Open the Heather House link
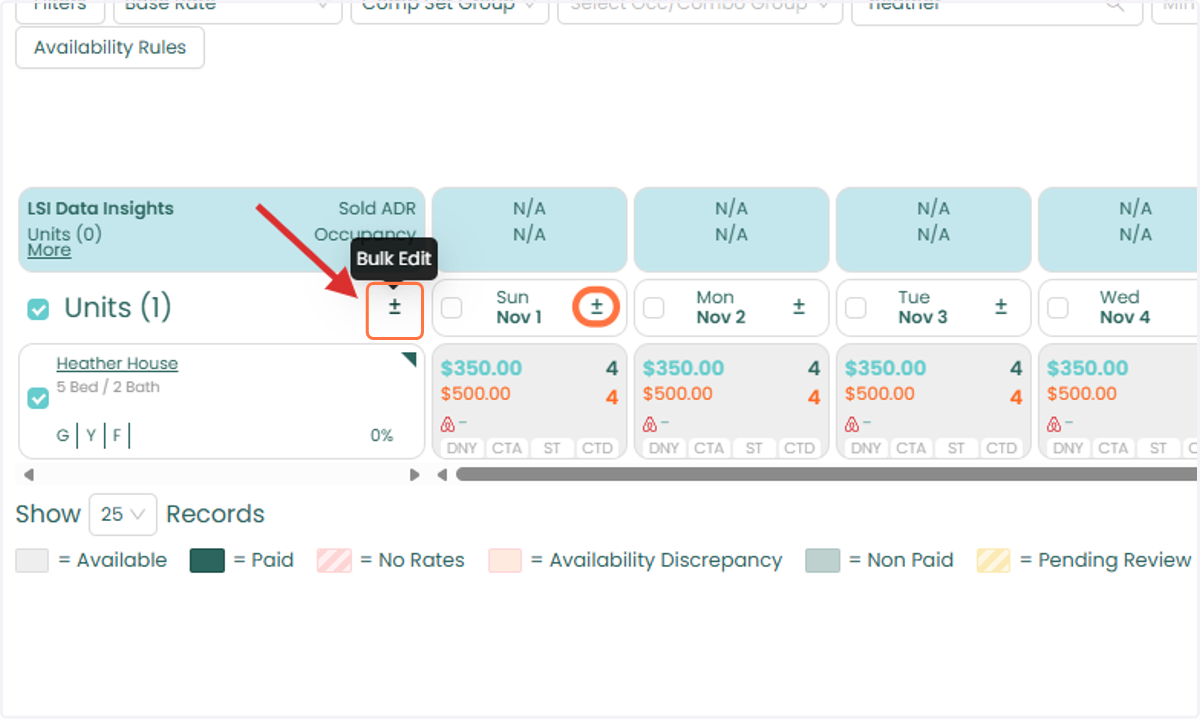Screen dimensions: 1200x719 [x=117, y=364]
